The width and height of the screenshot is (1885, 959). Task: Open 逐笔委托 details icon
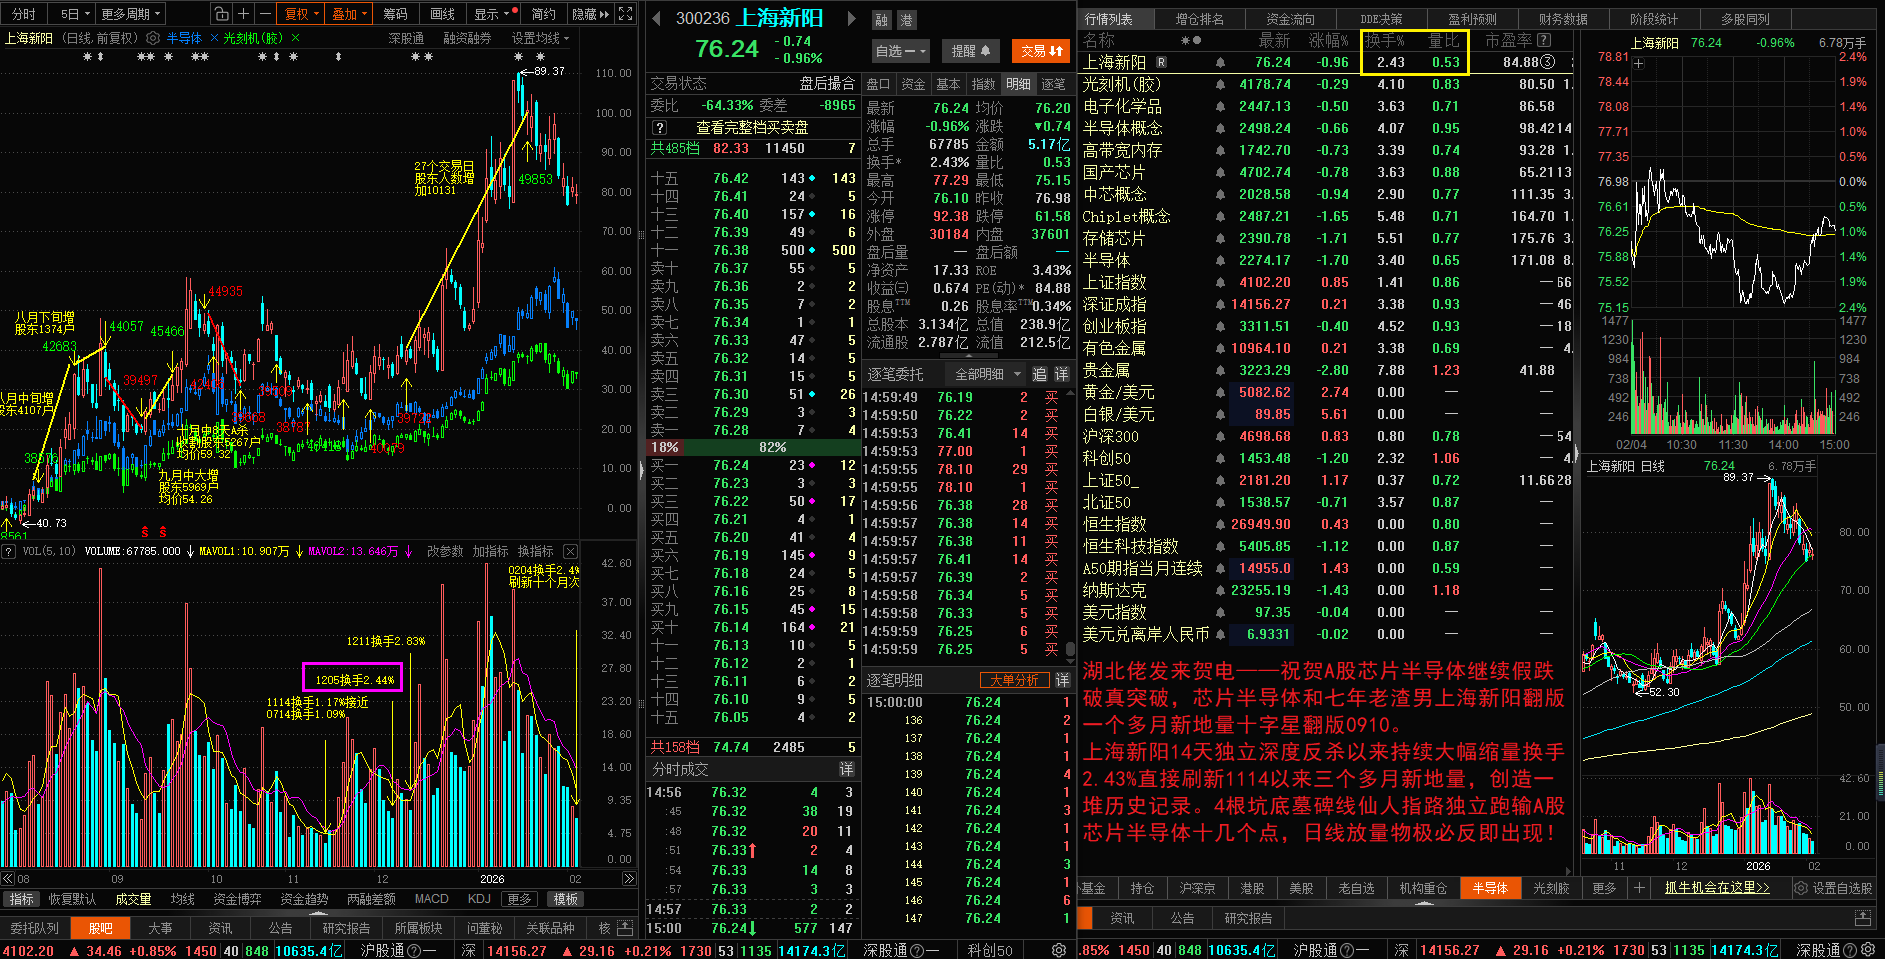(1061, 374)
